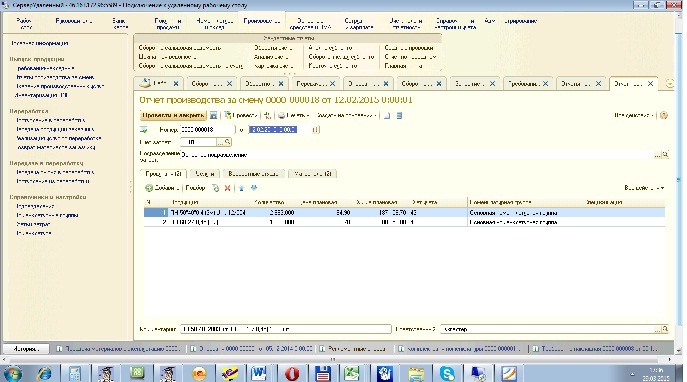Open the table's 'Все действия' dropdown
The width and height of the screenshot is (687, 382).
coord(644,188)
